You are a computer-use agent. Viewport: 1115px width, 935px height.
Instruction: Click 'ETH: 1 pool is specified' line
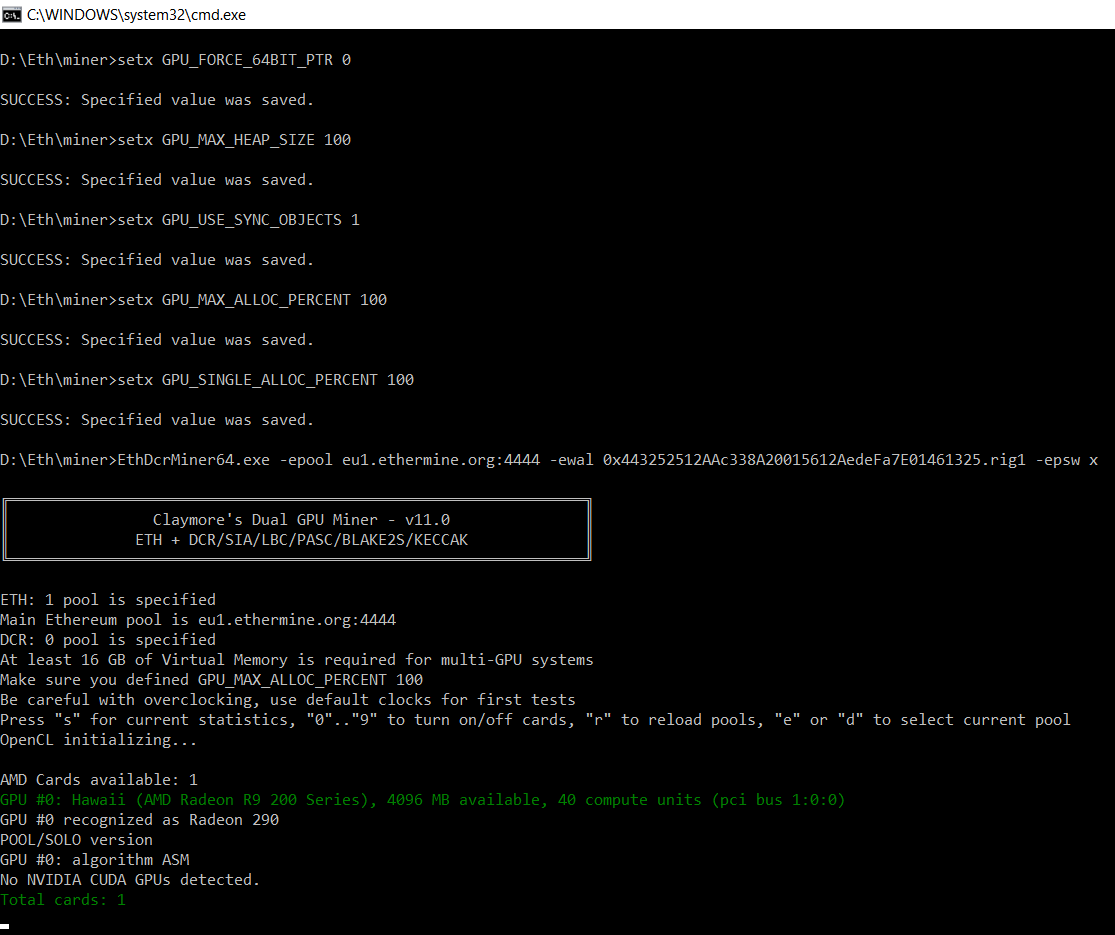pyautogui.click(x=108, y=599)
